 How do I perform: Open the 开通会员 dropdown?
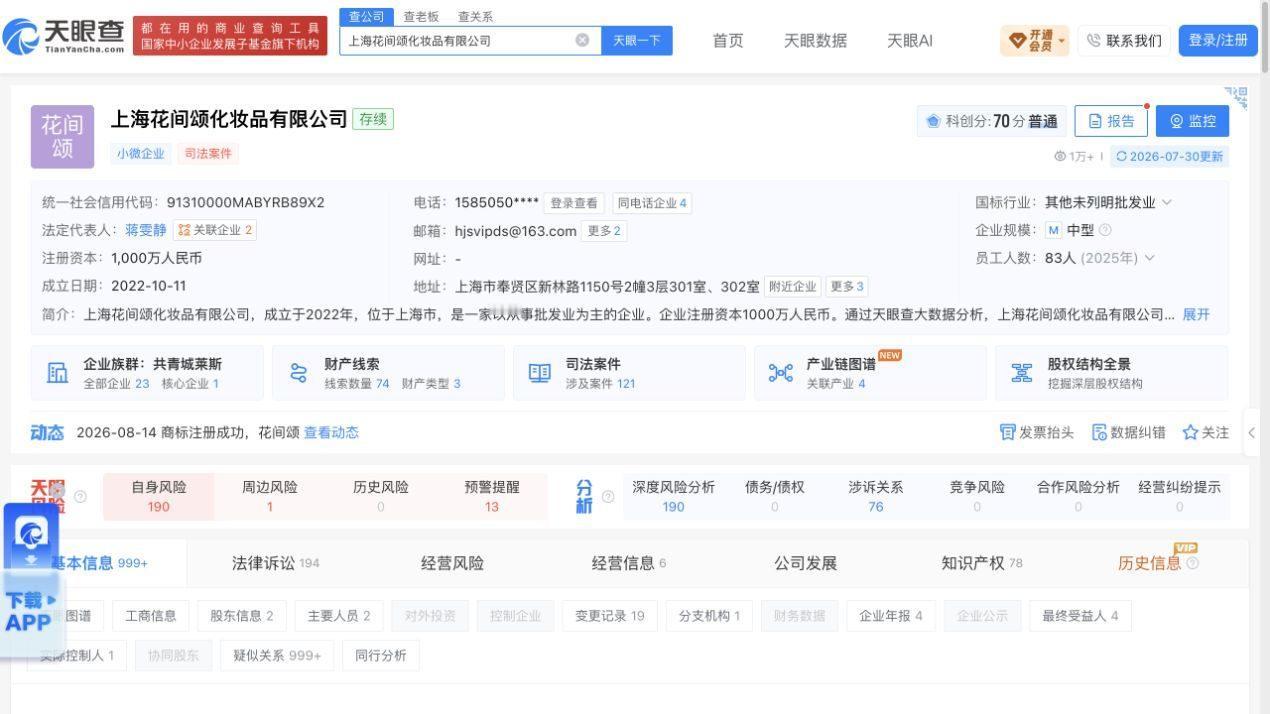(1034, 40)
